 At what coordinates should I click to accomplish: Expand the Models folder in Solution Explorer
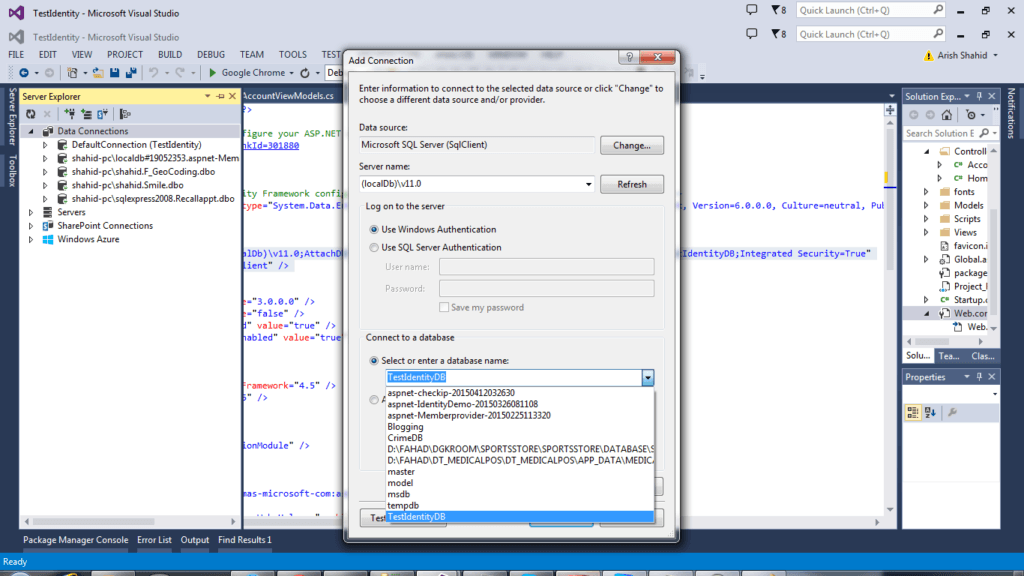pyautogui.click(x=926, y=206)
